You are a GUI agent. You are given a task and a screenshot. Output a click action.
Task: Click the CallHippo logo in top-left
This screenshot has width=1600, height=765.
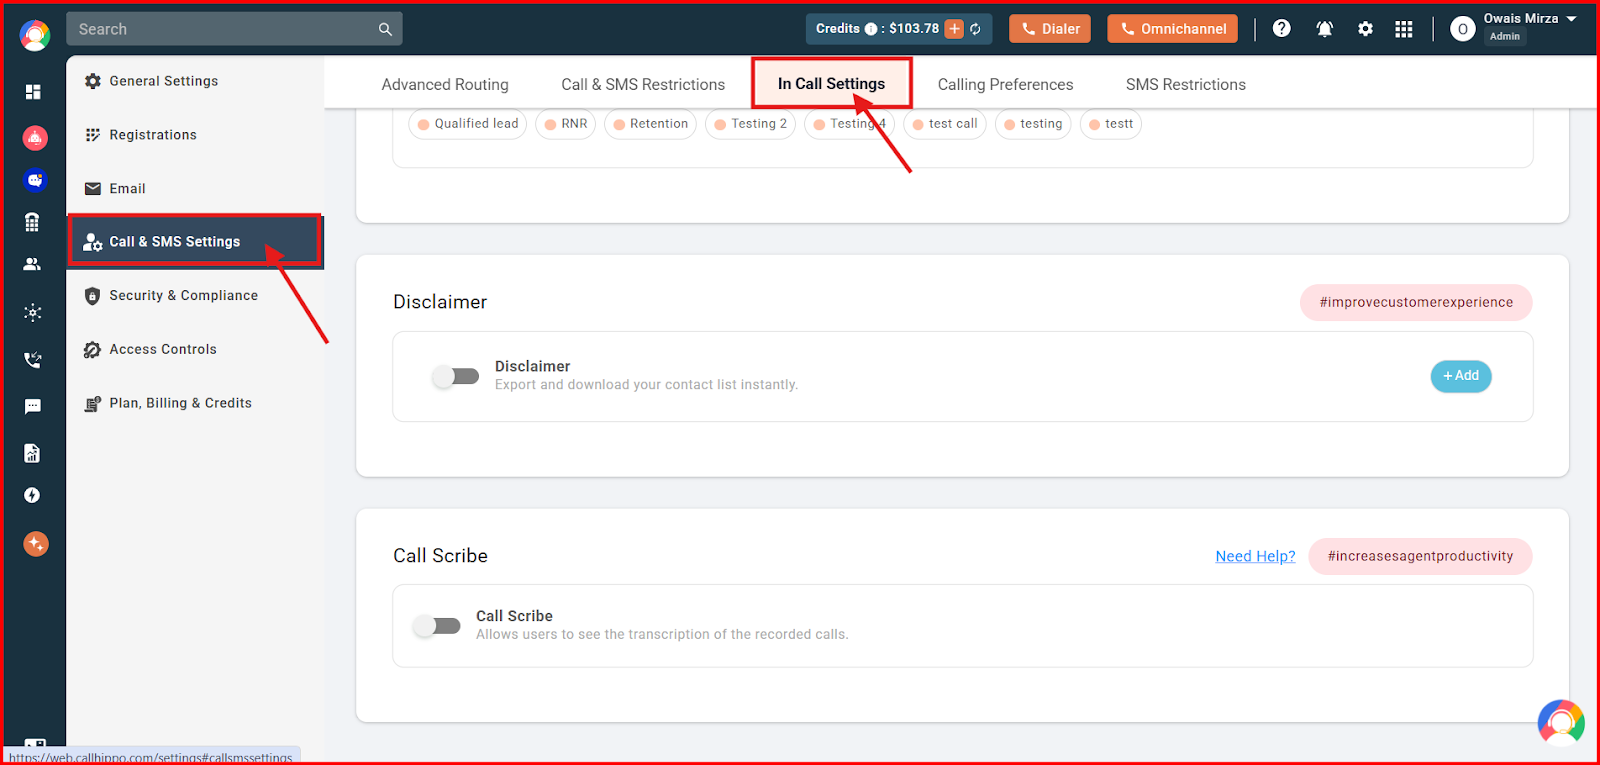click(35, 36)
